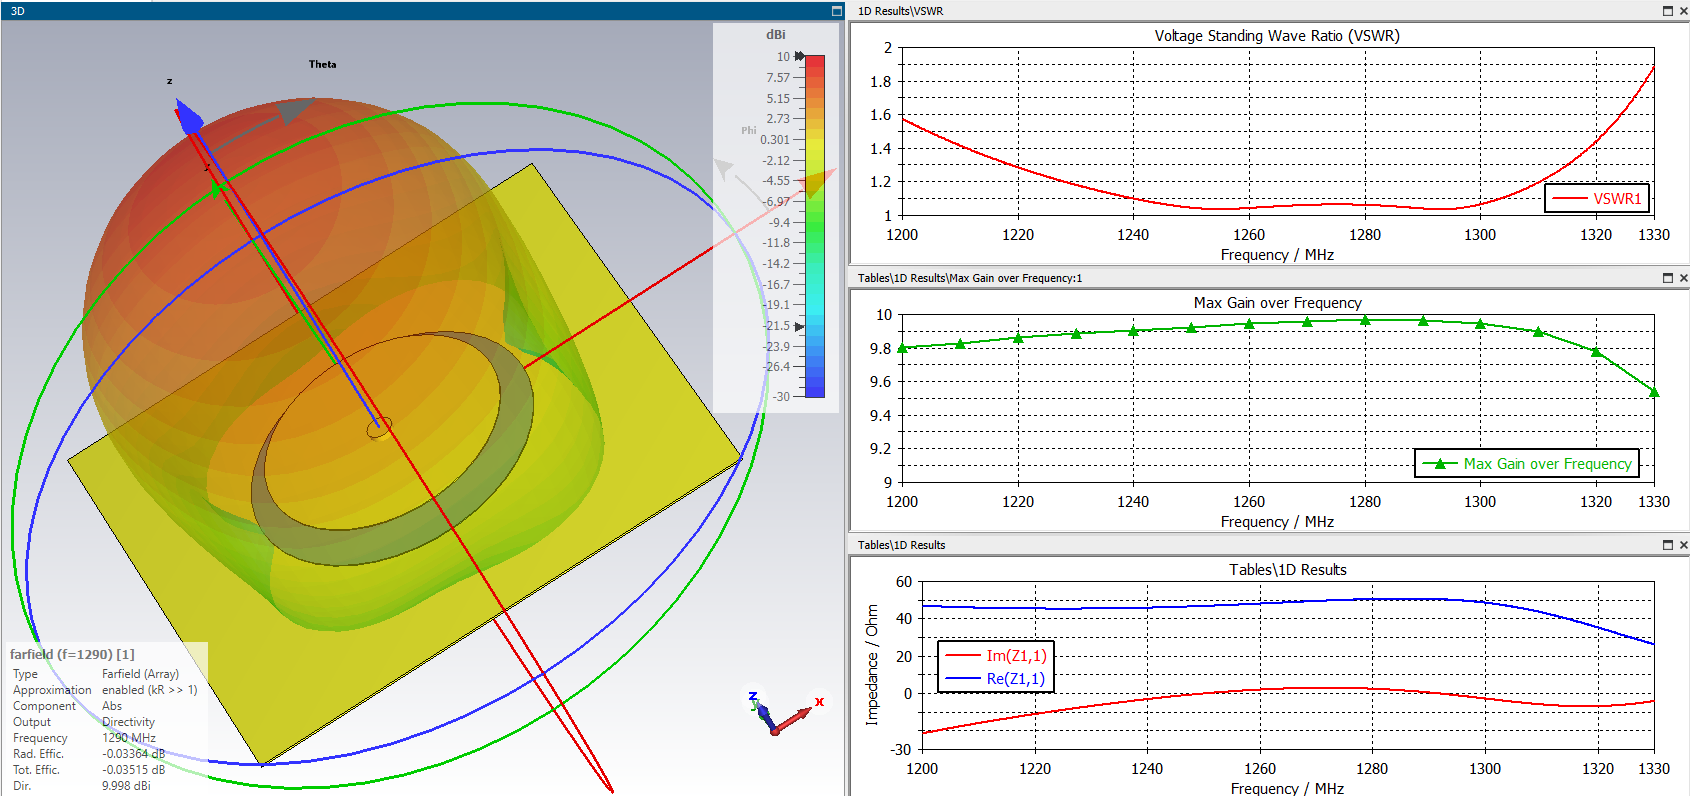Click the Impedance / Ohm axis label
Viewport: 1690px width, 796px height.
point(872,664)
